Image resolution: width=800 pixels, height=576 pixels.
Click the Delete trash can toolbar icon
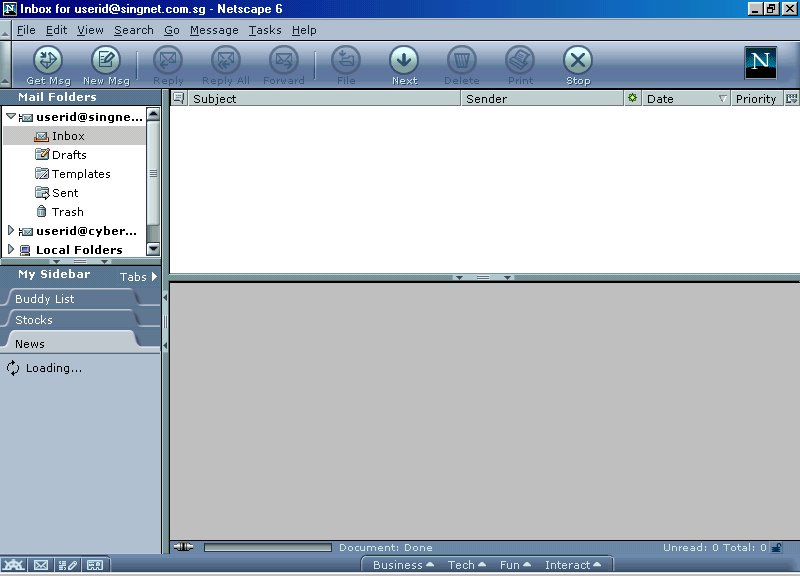coord(462,60)
